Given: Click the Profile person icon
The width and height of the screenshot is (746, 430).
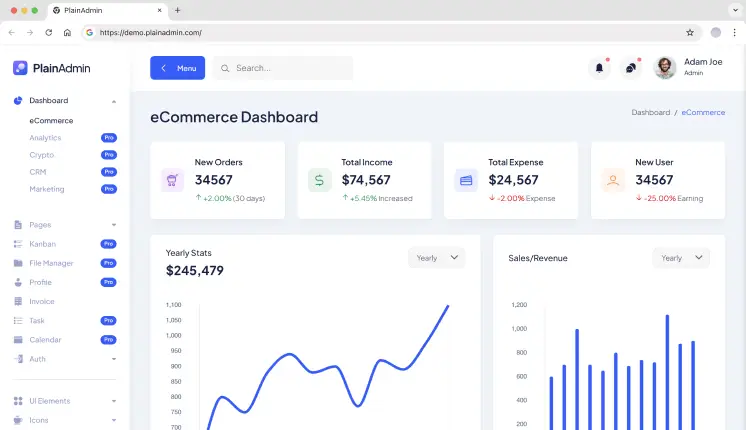Looking at the screenshot, I should pos(18,282).
